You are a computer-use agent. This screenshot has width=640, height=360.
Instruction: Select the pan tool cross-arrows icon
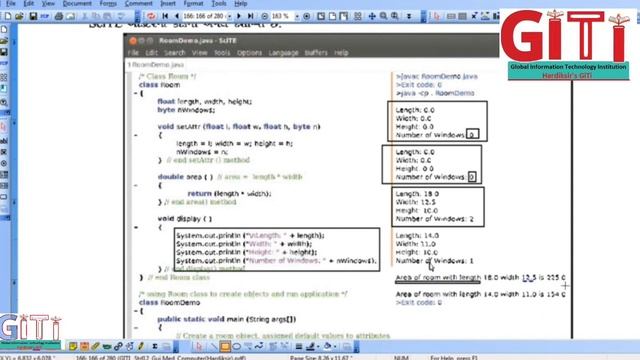coord(372,16)
